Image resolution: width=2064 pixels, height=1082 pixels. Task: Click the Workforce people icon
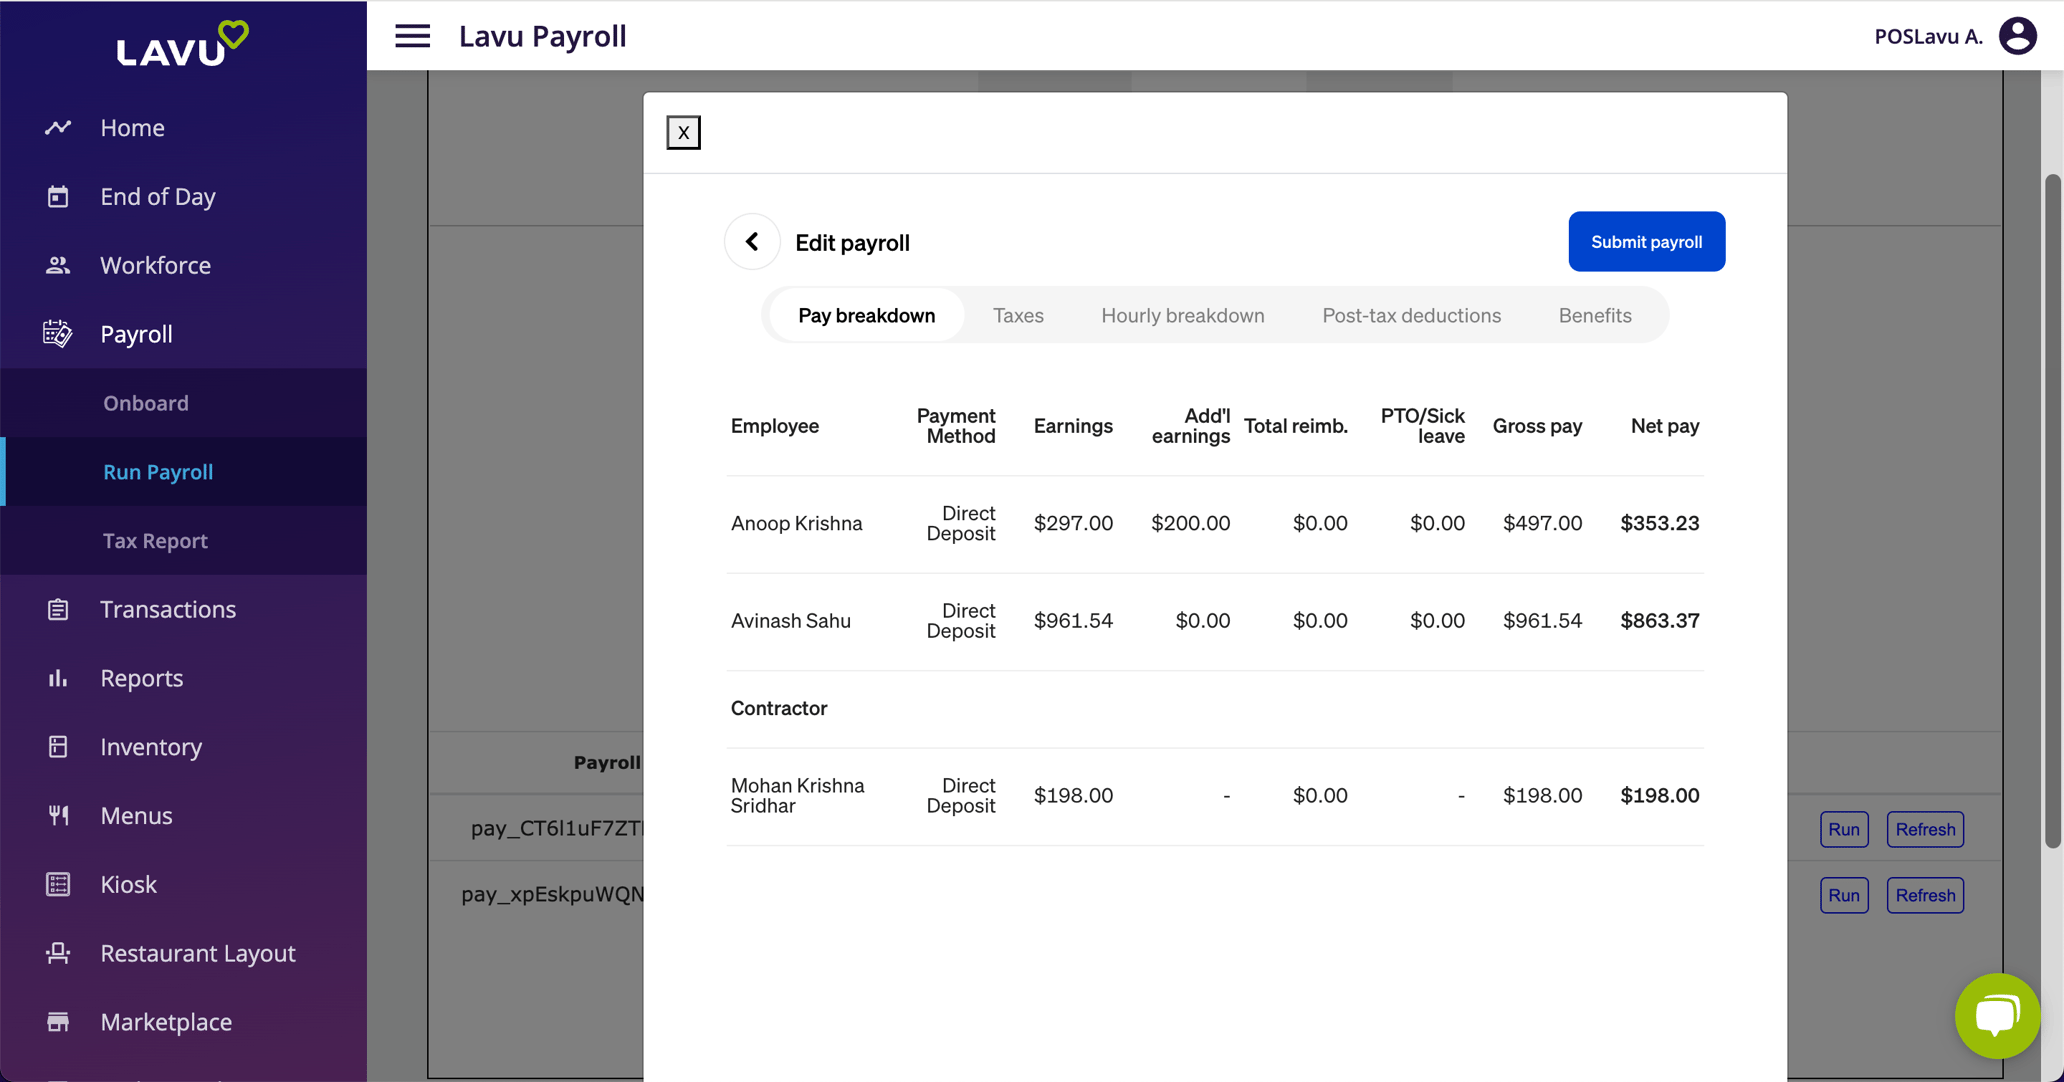(x=57, y=265)
